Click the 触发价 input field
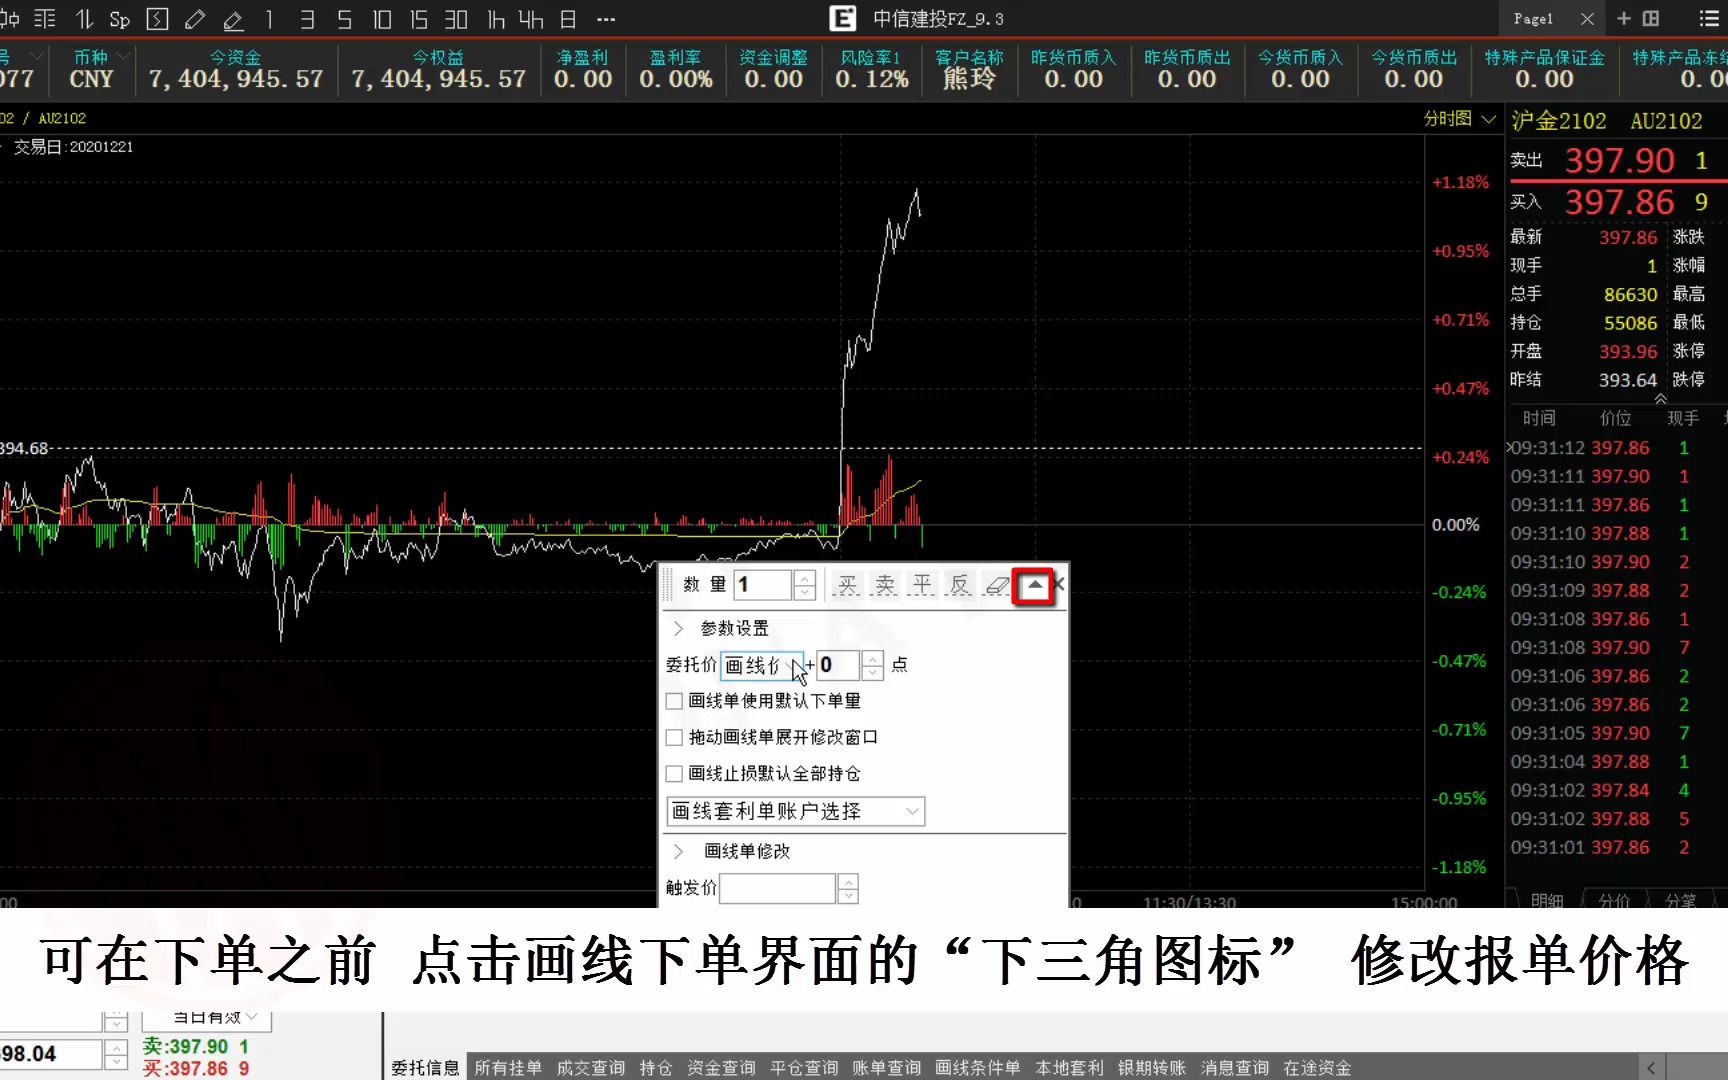 778,888
